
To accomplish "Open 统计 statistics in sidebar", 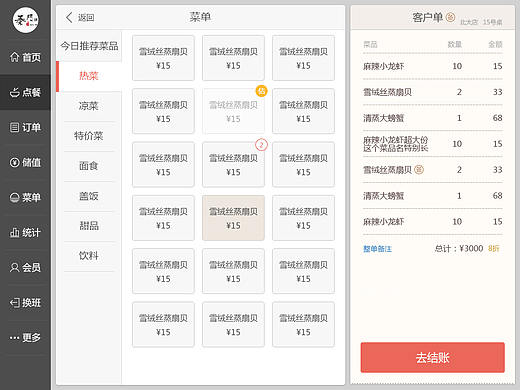I will (25, 232).
